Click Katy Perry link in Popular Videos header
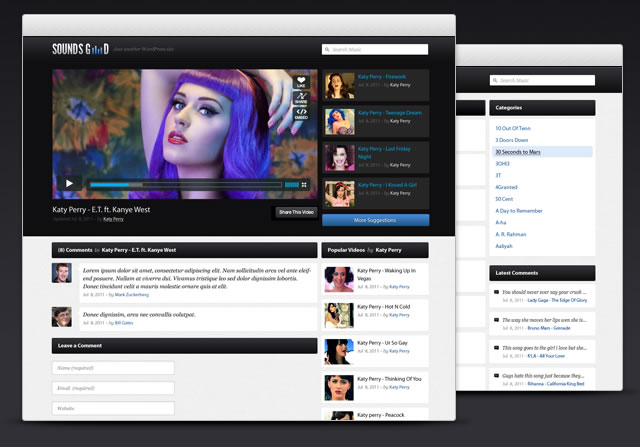The image size is (640, 447). coord(389,250)
